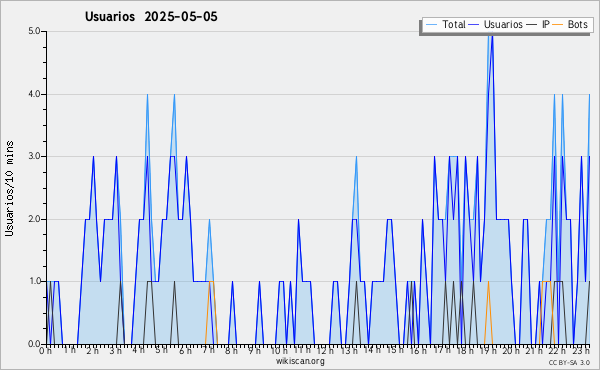Click the '3 h' x-axis label
Image resolution: width=600 pixels, height=370 pixels.
point(116,351)
